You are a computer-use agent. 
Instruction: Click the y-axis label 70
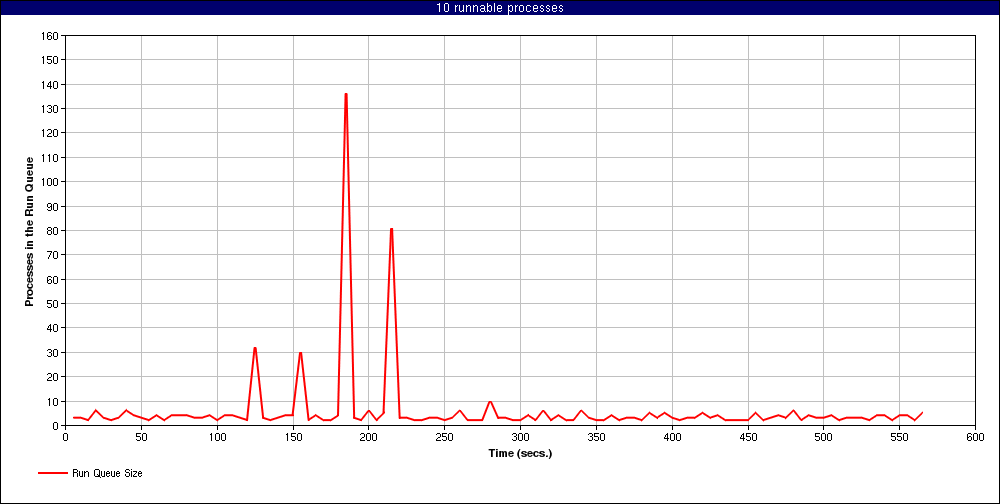[54, 255]
